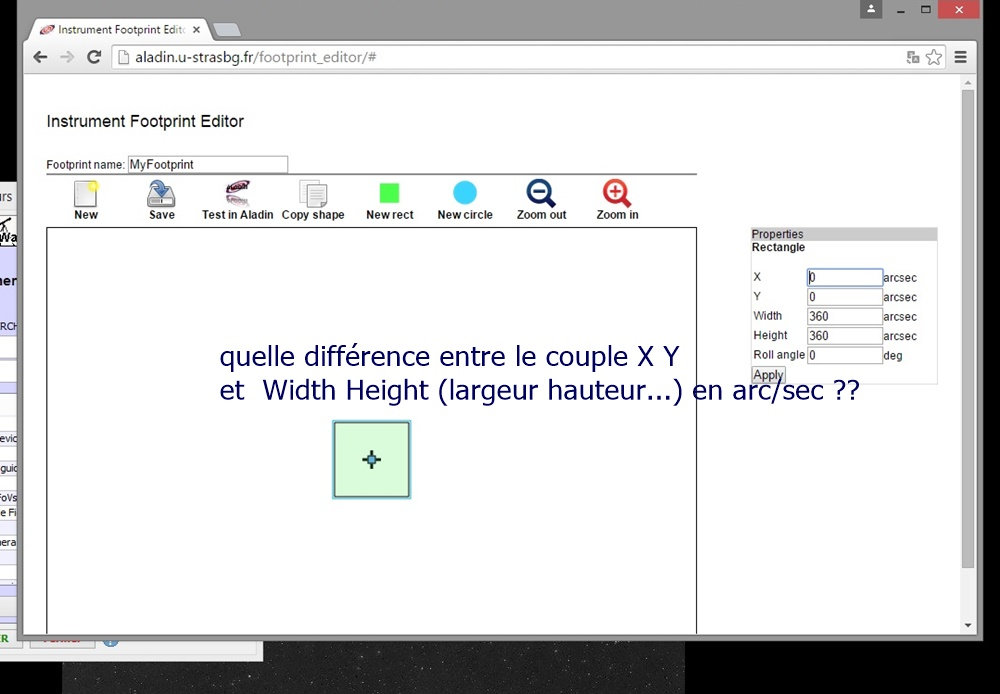
Task: Click the scrollbar up arrow
Action: pos(967,83)
